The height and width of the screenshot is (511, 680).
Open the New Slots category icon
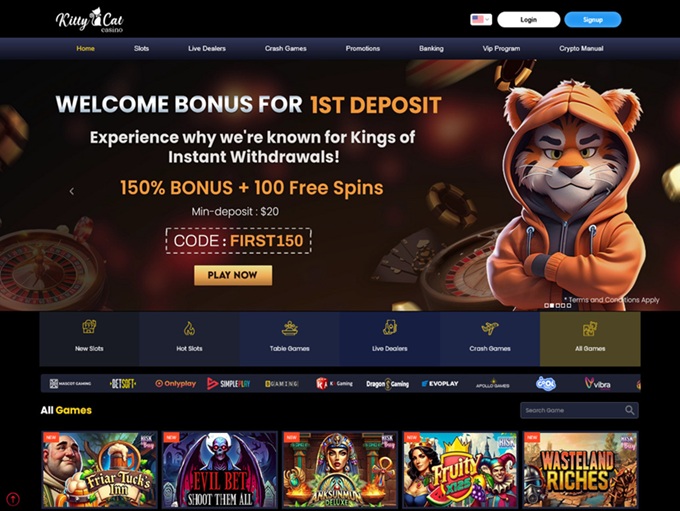(89, 327)
